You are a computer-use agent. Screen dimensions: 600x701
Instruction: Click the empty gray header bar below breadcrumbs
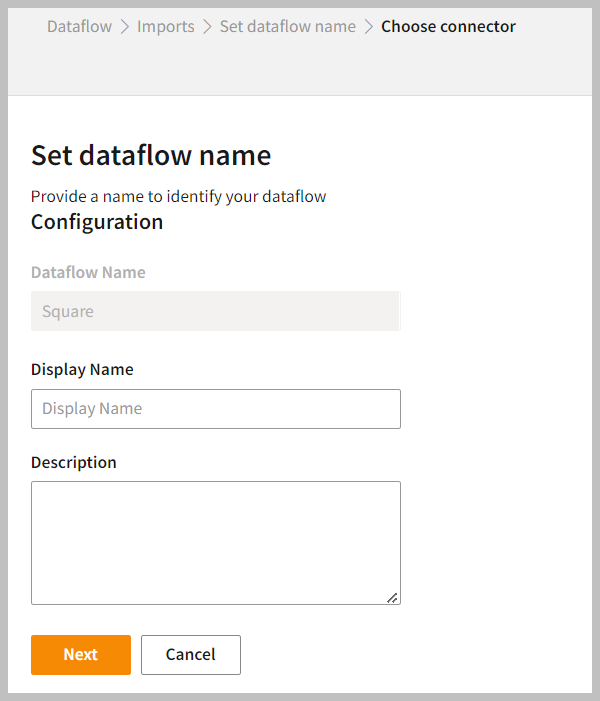click(x=300, y=70)
